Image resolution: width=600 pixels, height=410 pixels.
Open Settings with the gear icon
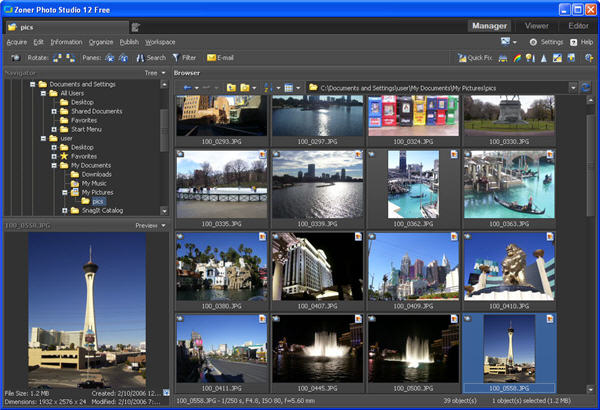[532, 42]
